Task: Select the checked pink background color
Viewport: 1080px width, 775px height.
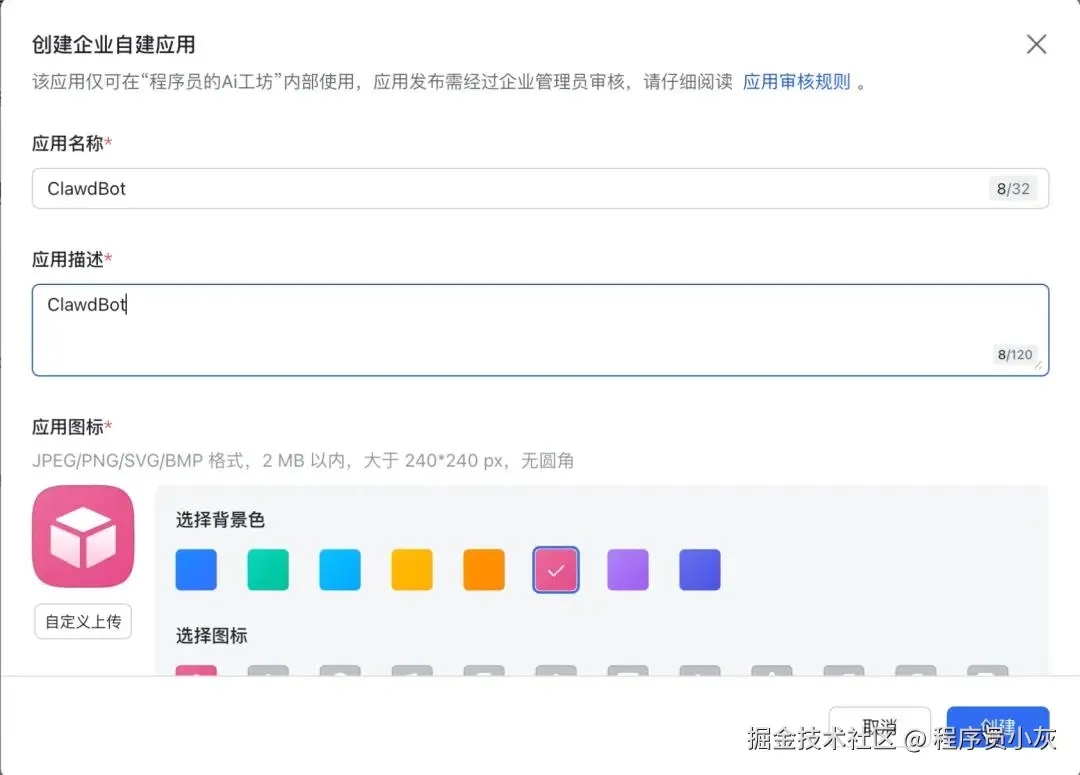Action: coord(556,570)
